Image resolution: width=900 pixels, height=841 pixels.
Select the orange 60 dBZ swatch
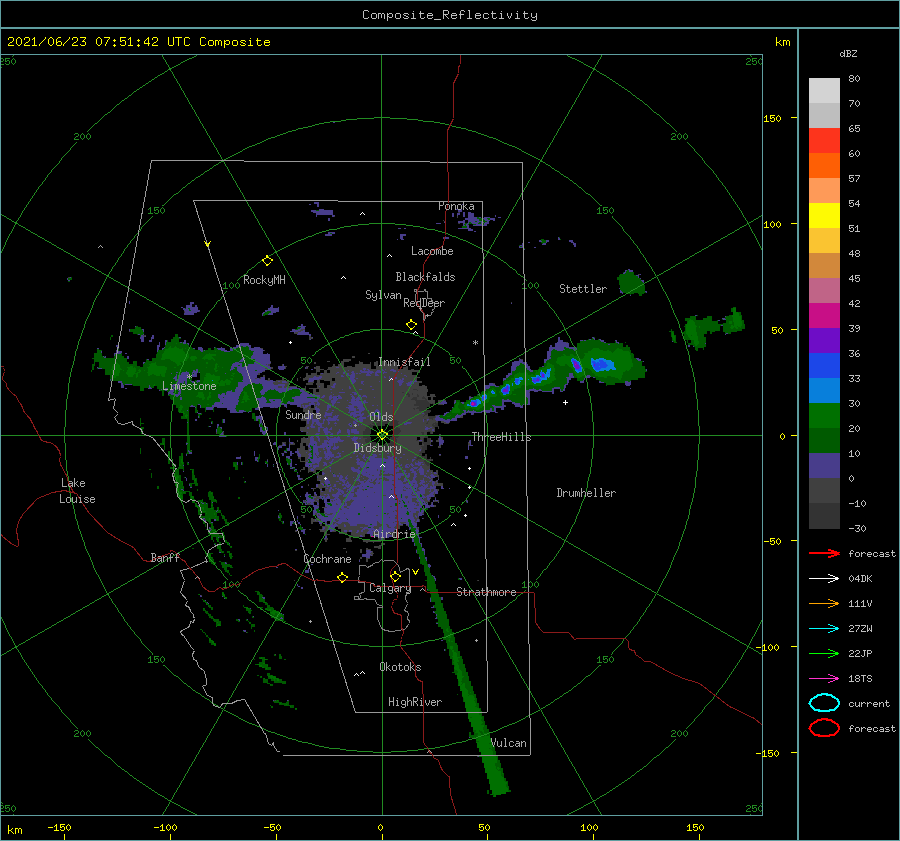tap(824, 165)
